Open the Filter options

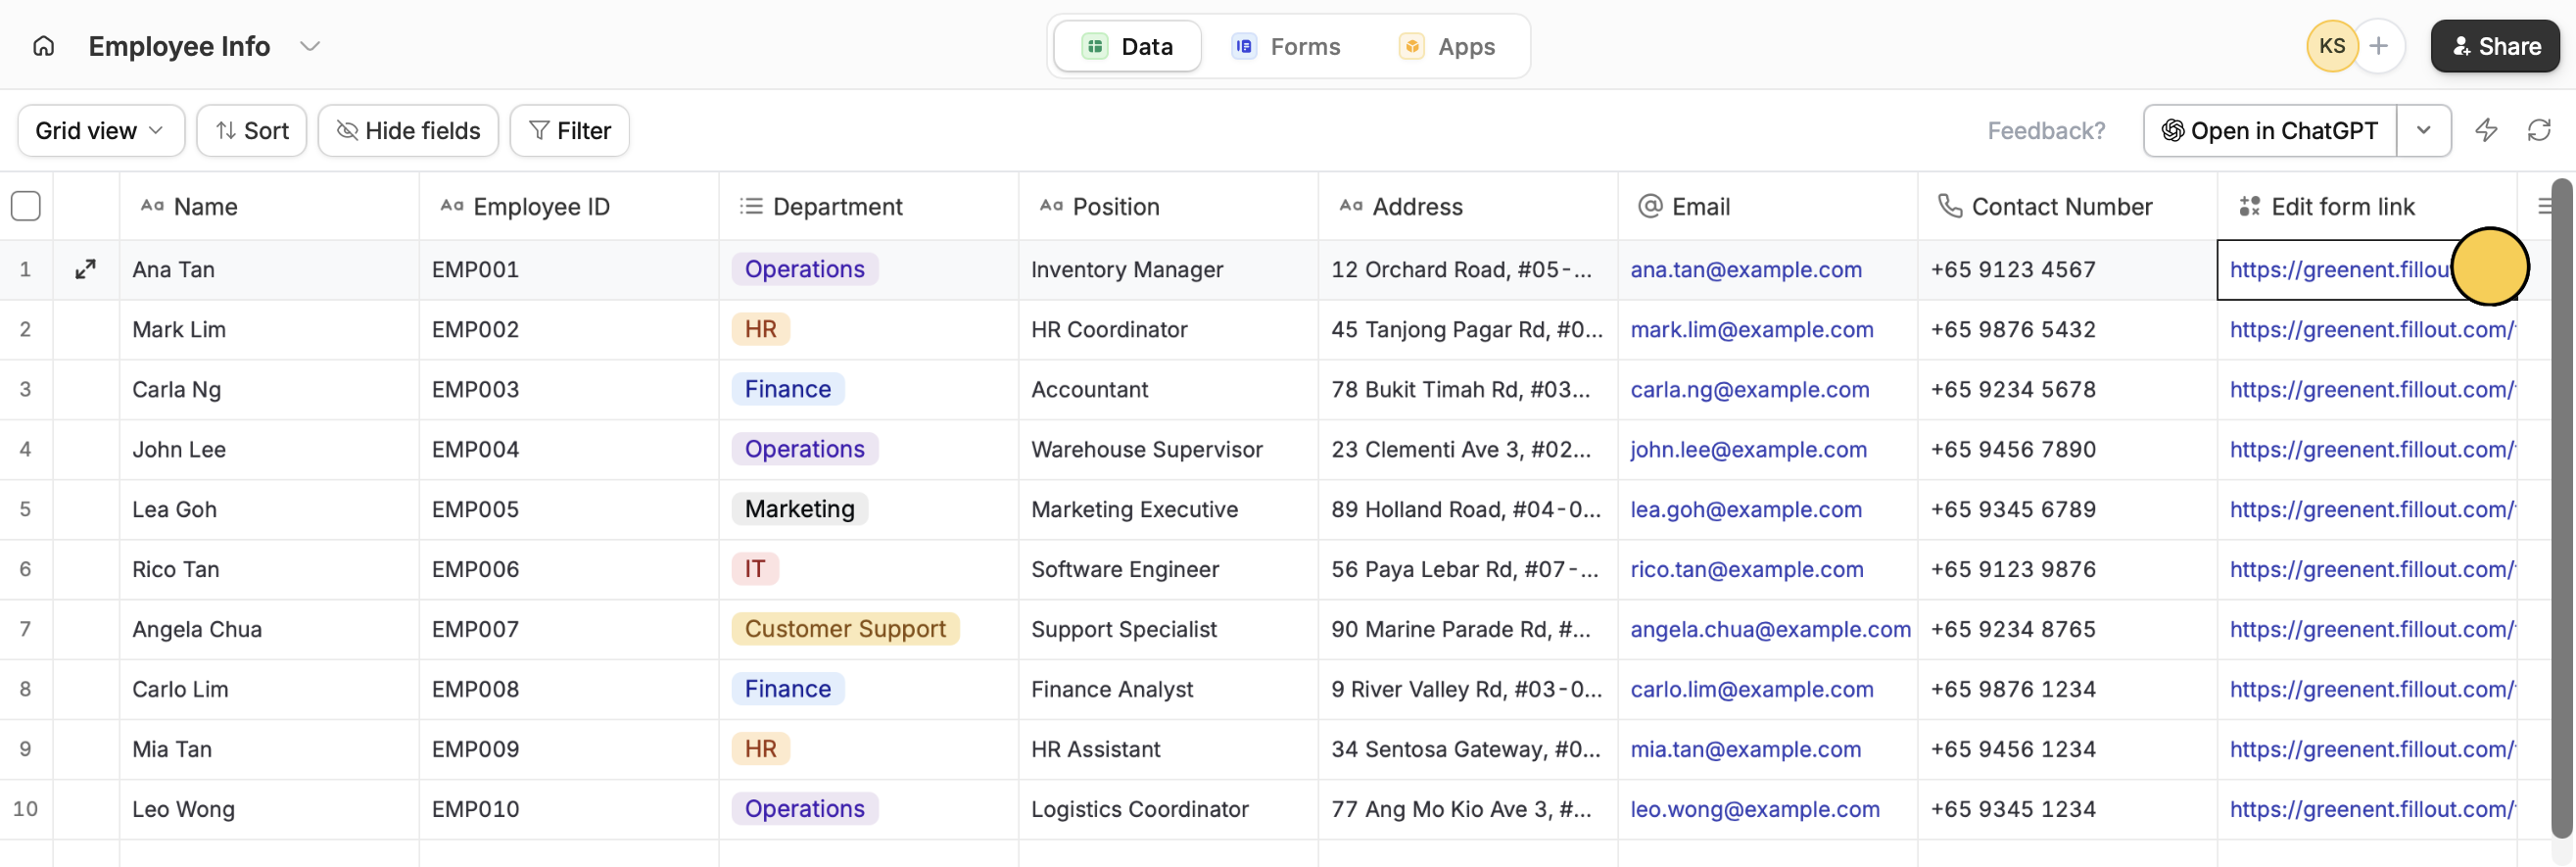tap(569, 130)
